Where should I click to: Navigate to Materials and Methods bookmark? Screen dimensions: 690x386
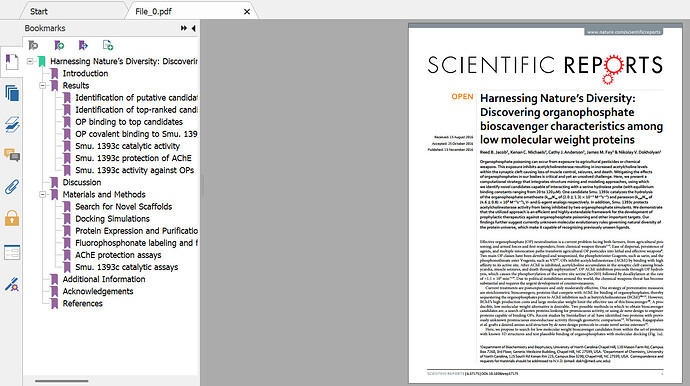[x=104, y=195]
